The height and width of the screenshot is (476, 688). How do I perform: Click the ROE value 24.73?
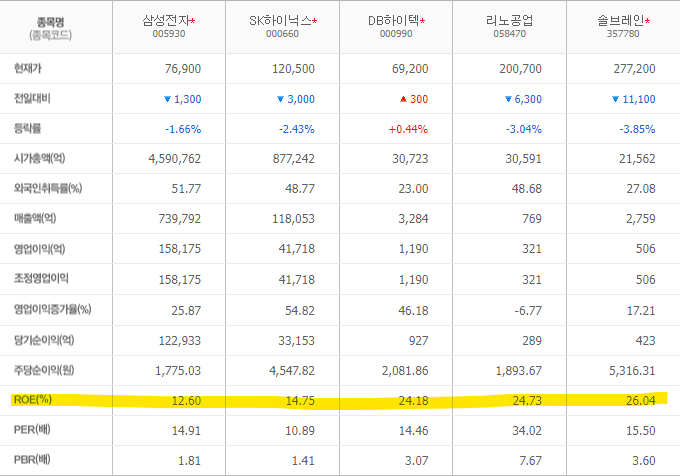tap(527, 401)
